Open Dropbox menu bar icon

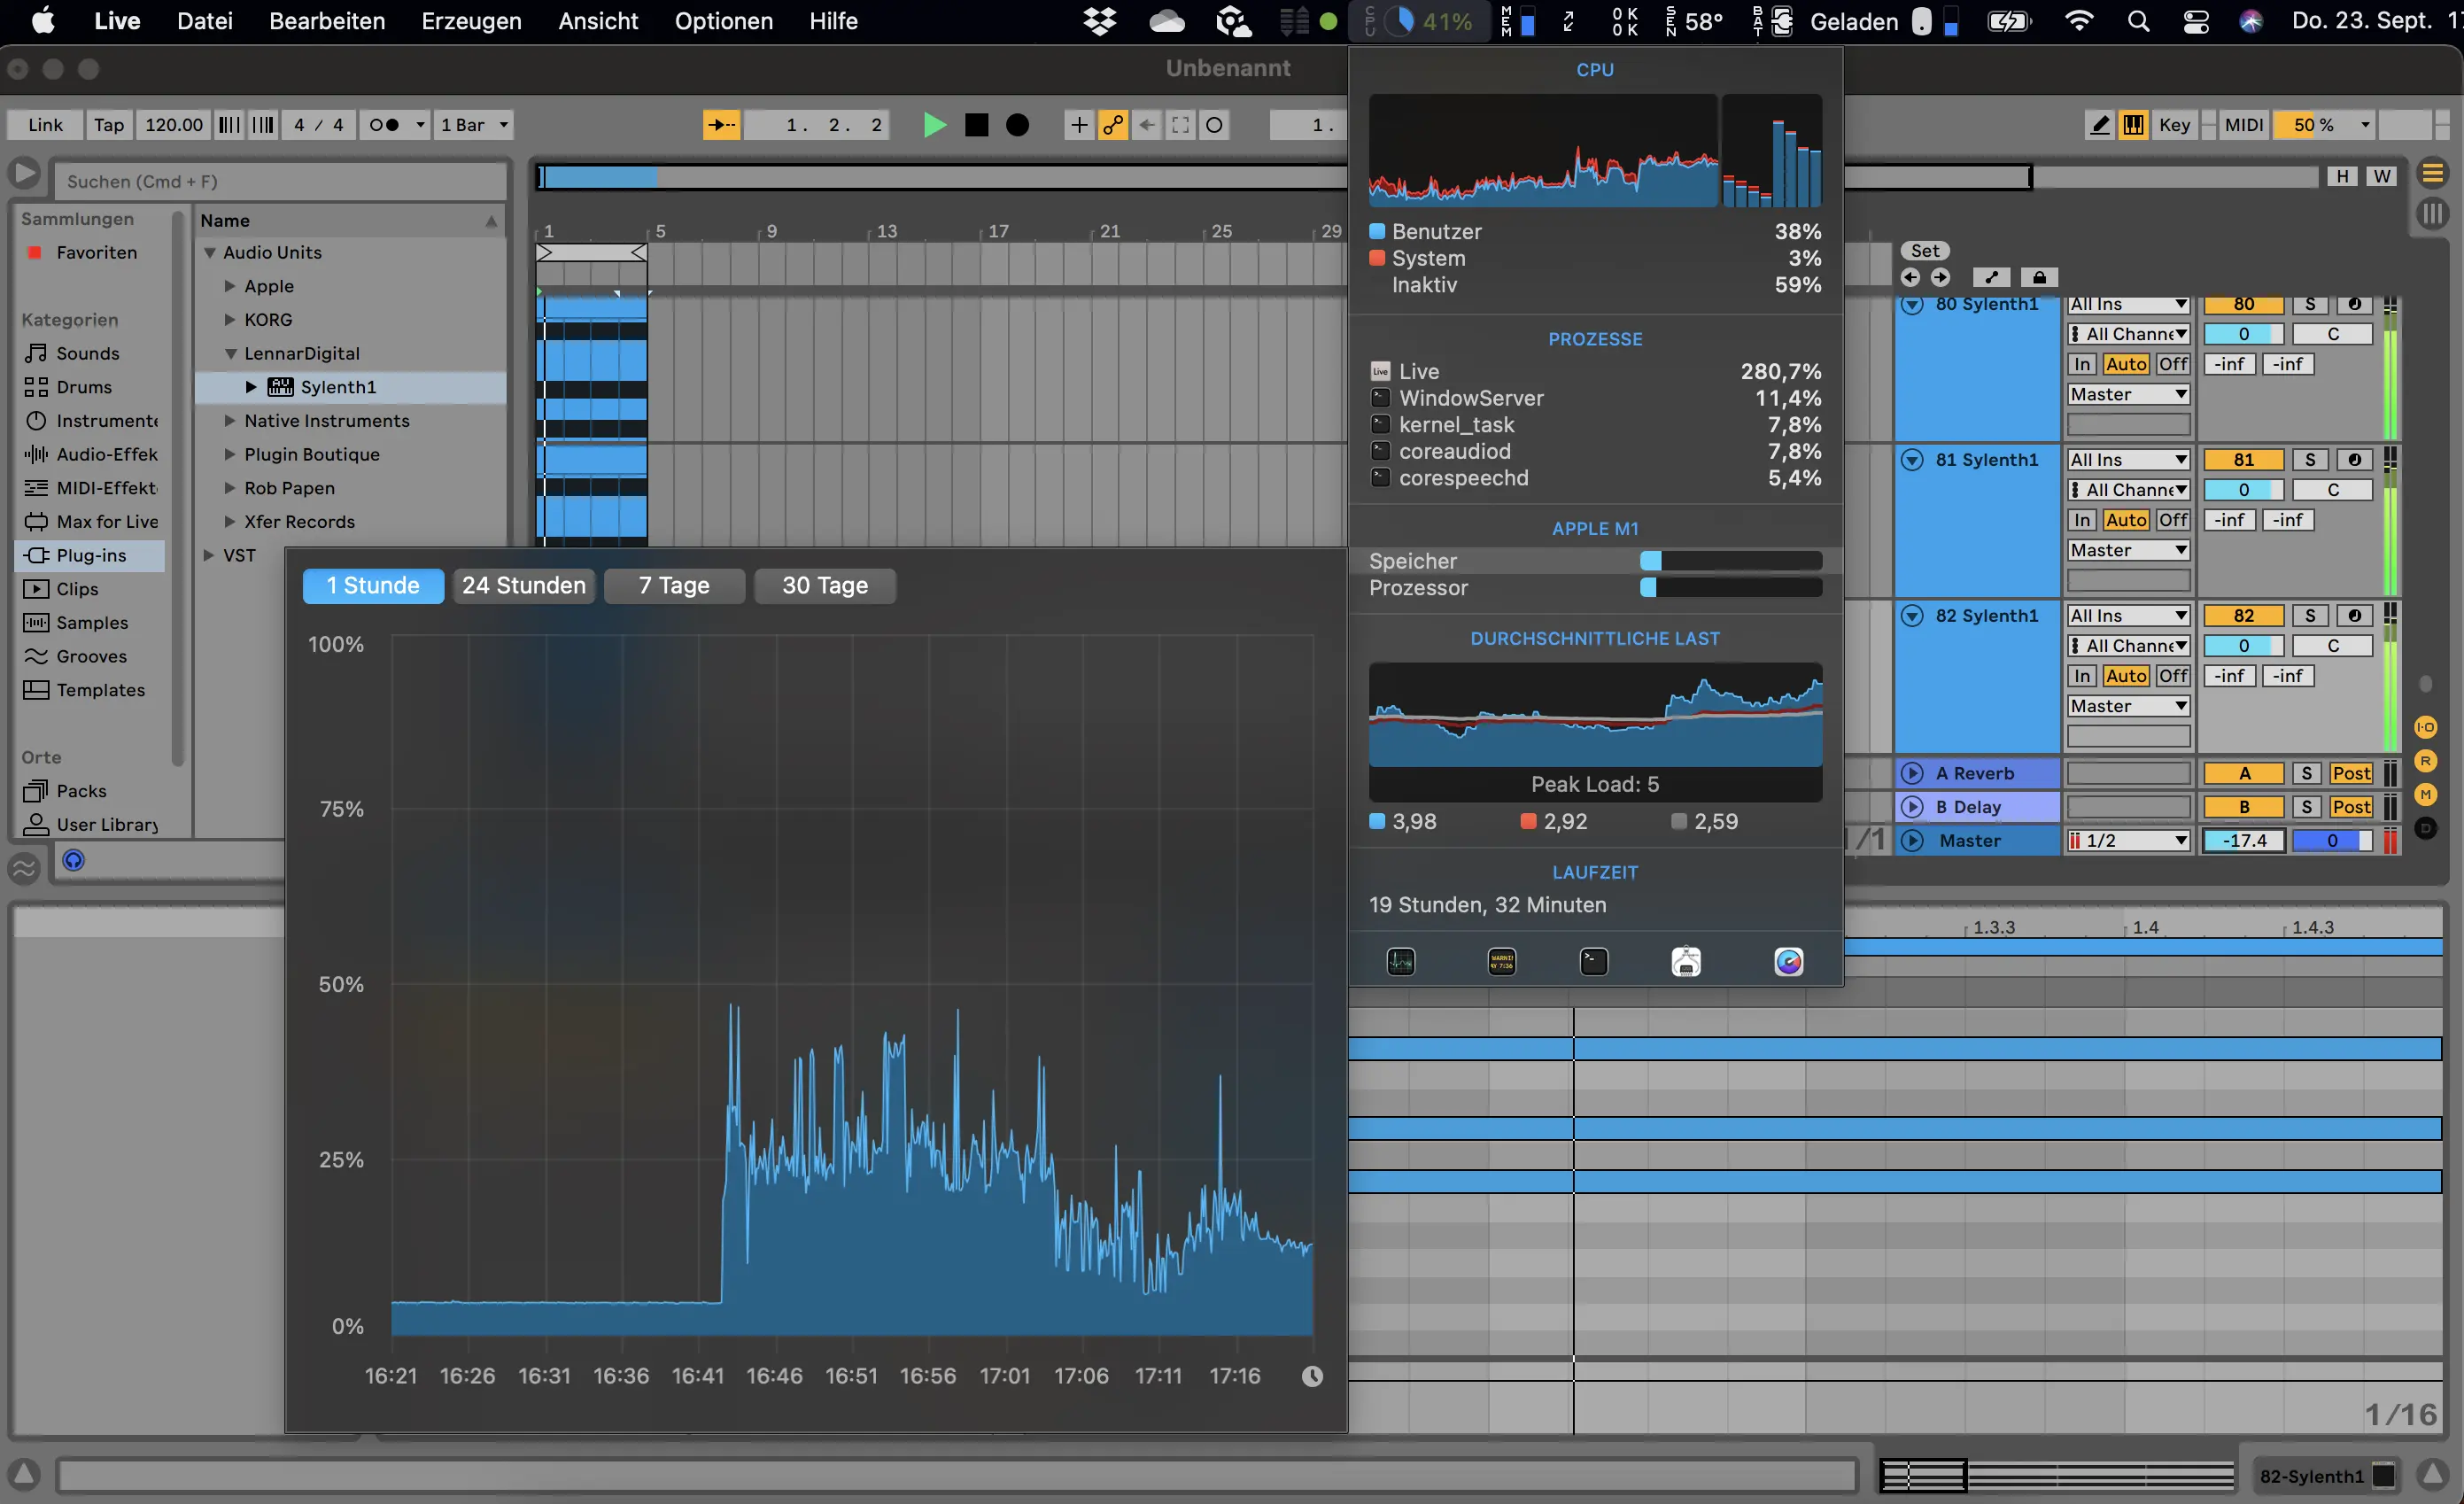[x=1100, y=21]
